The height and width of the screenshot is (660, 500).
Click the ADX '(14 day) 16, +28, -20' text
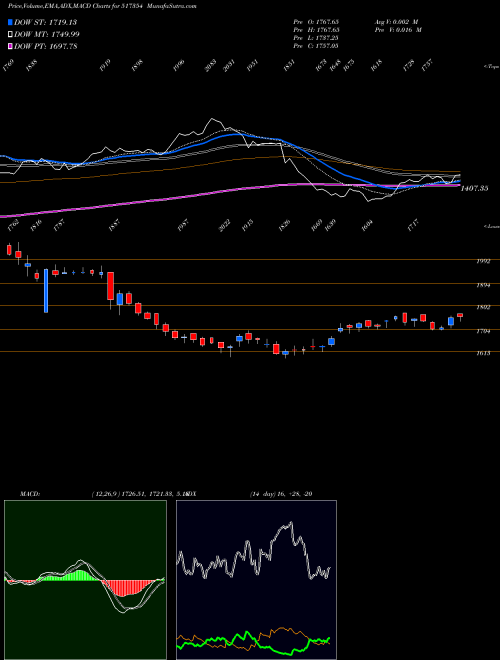[281, 493]
